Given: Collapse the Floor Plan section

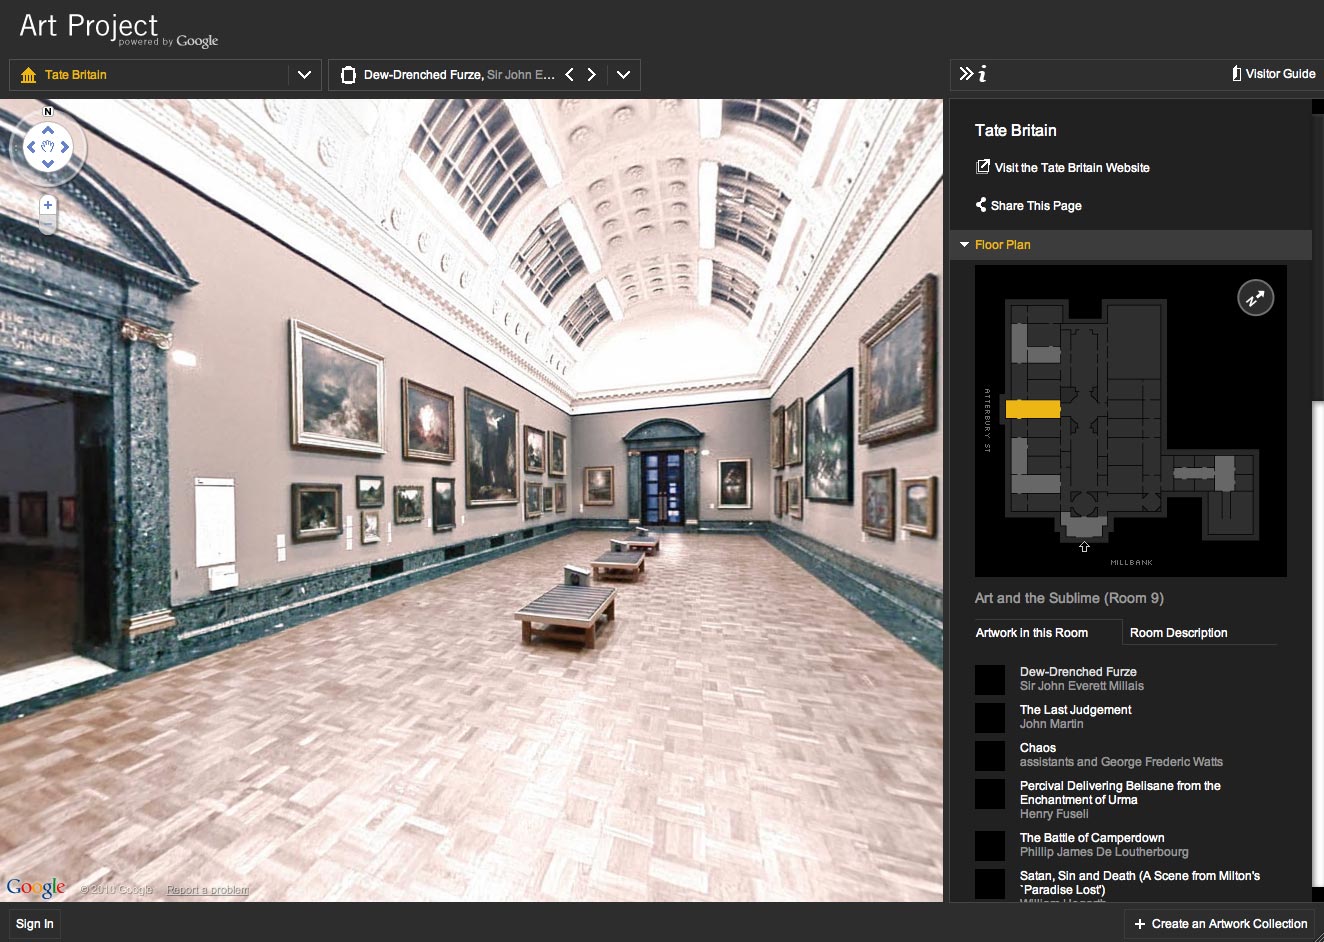Looking at the screenshot, I should 965,245.
